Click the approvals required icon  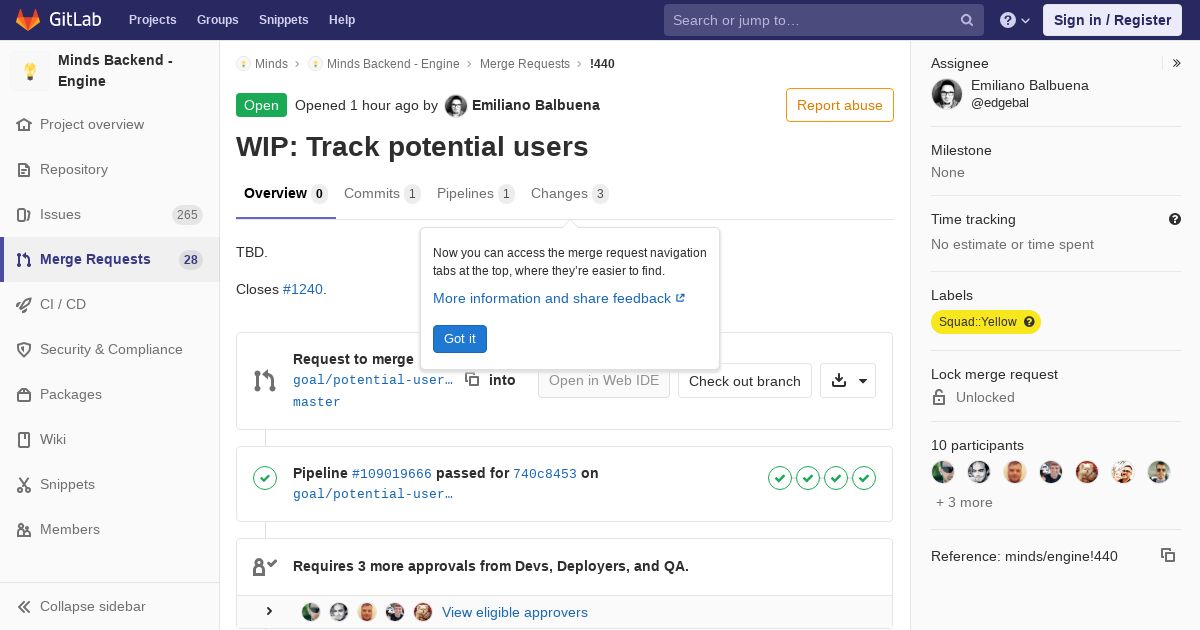point(265,567)
